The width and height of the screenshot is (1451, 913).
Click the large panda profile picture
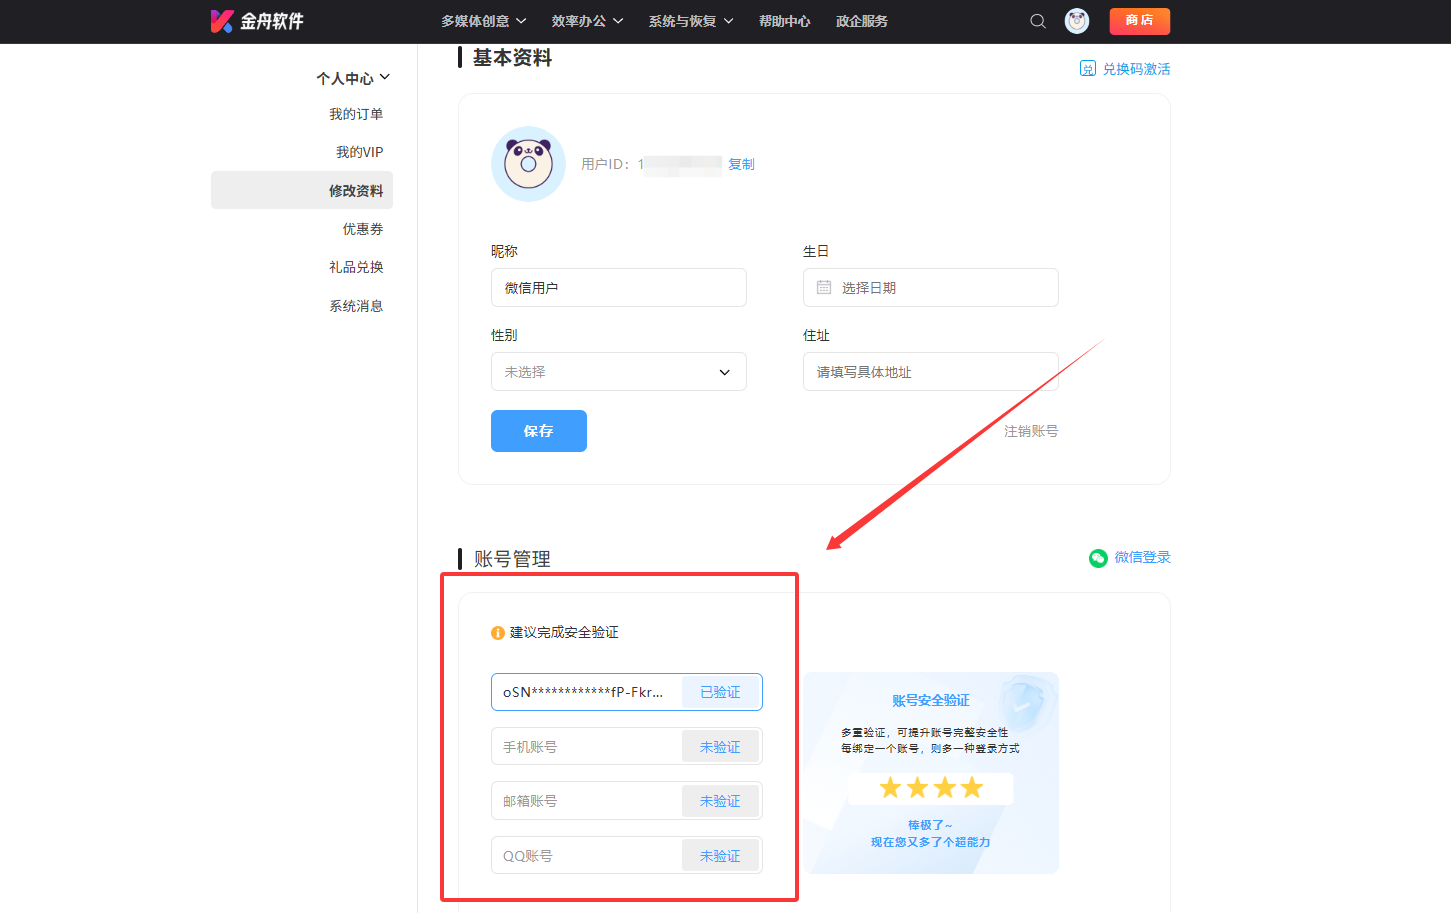coord(528,164)
